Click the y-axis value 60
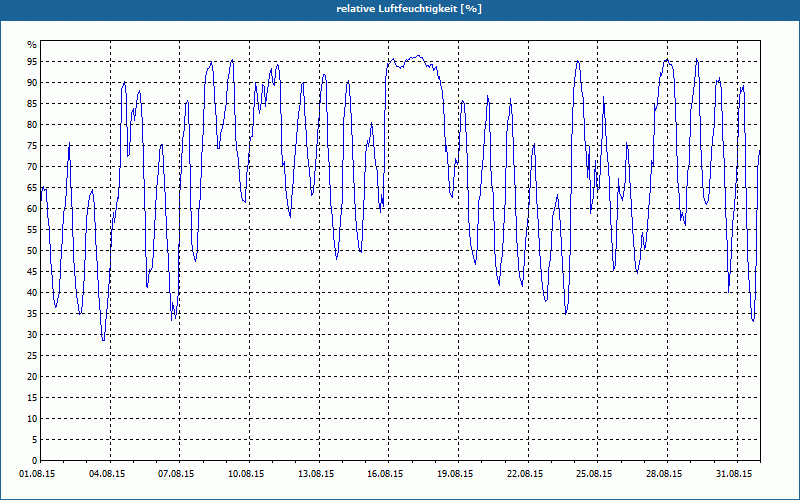Image resolution: width=800 pixels, height=500 pixels. point(32,209)
